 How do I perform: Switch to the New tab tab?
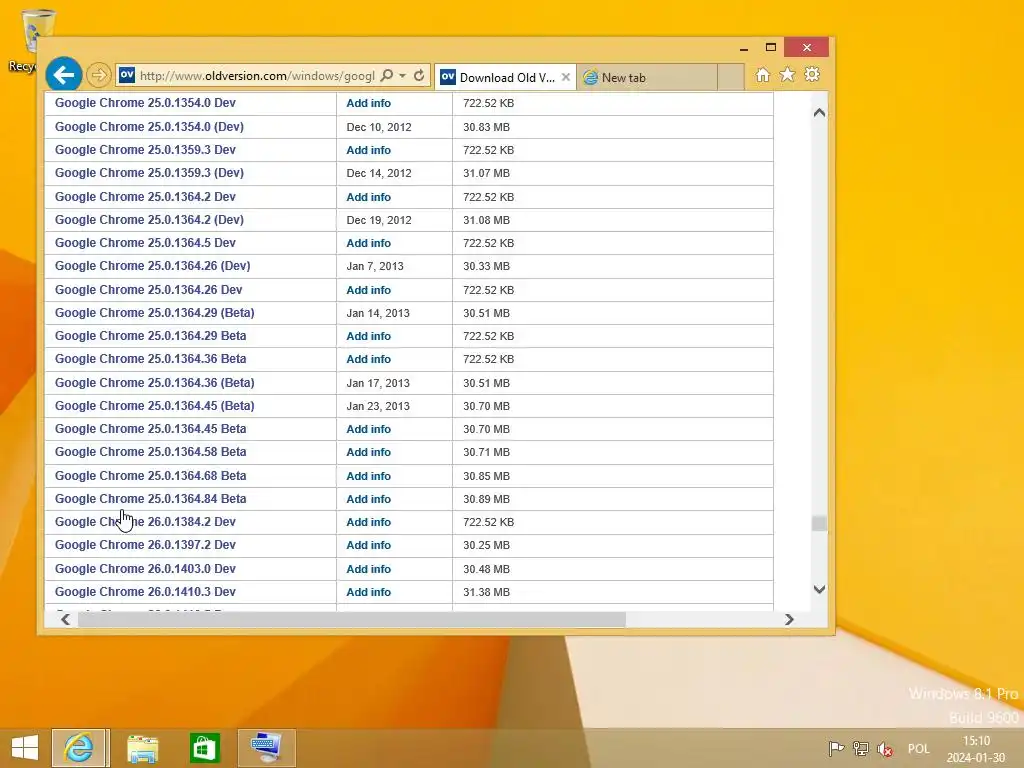[647, 77]
